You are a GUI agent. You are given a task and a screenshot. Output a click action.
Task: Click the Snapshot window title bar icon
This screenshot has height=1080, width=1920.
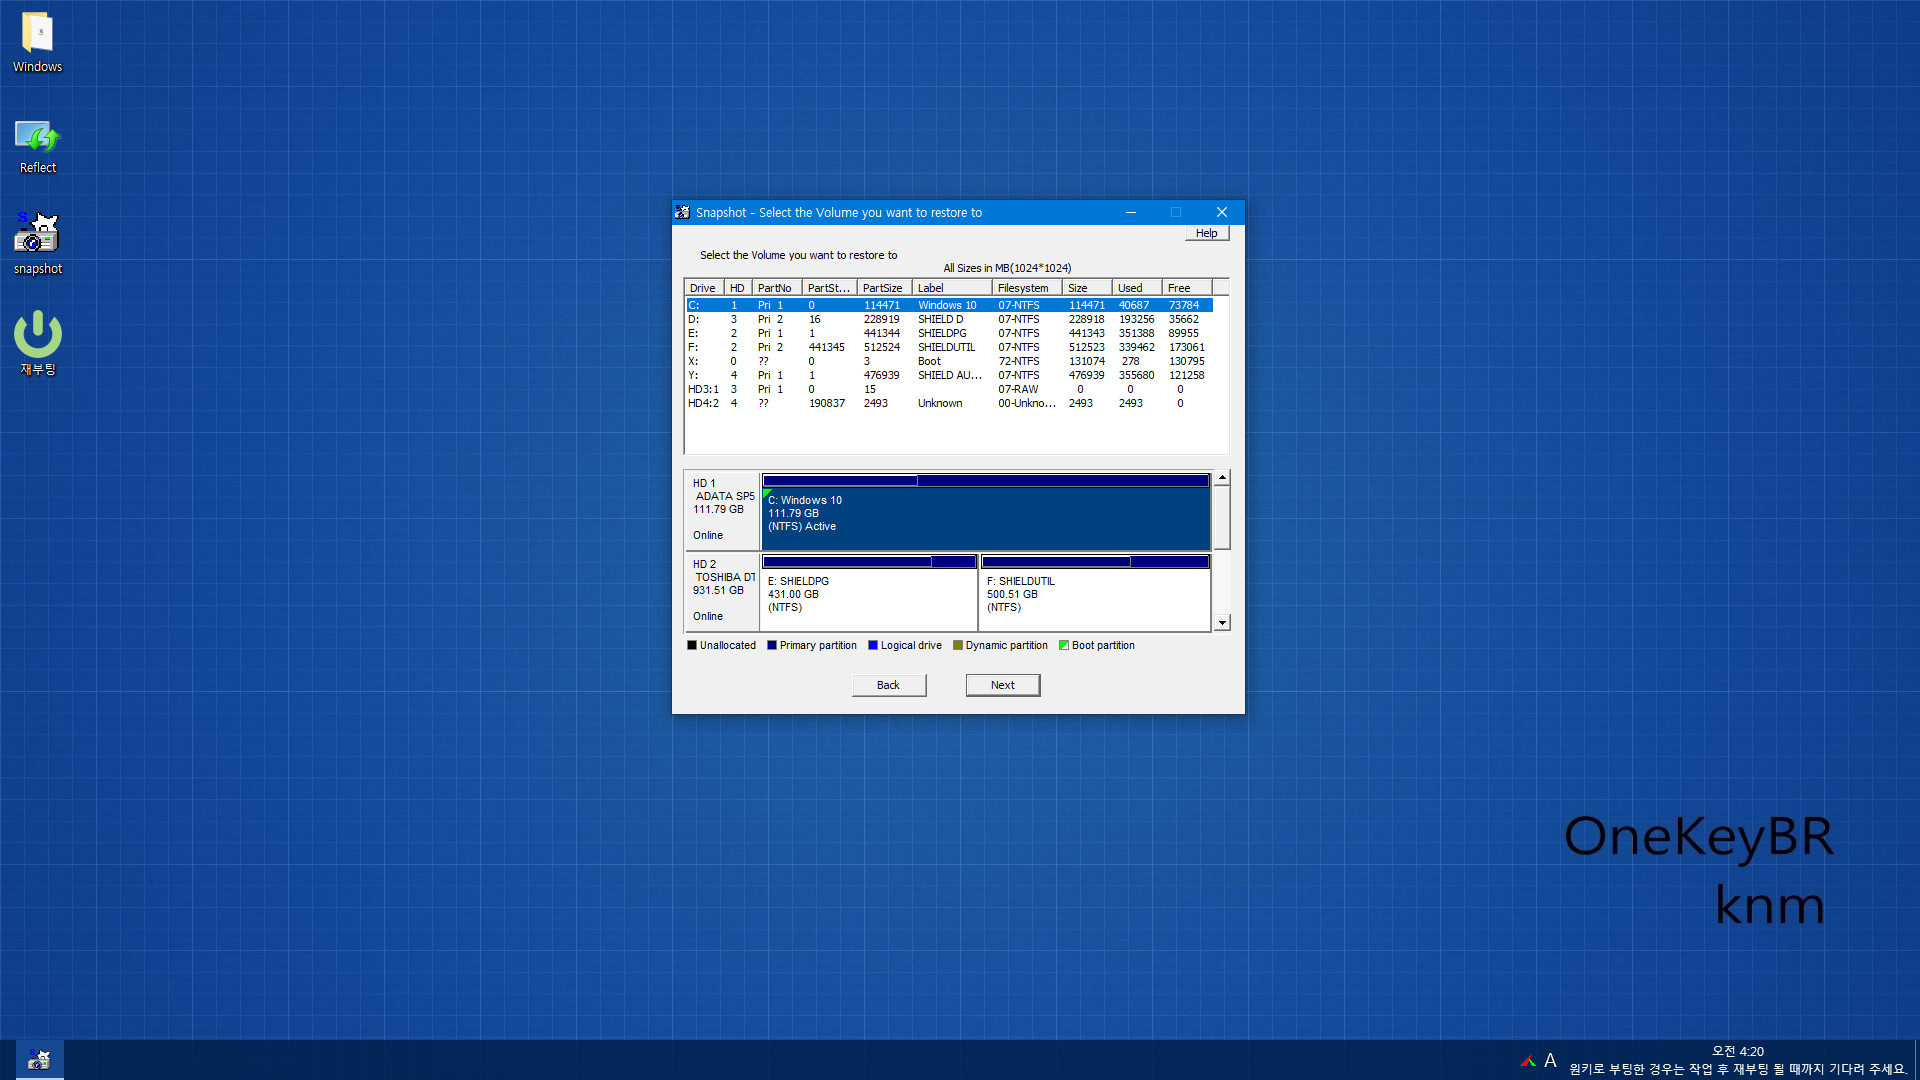click(682, 212)
